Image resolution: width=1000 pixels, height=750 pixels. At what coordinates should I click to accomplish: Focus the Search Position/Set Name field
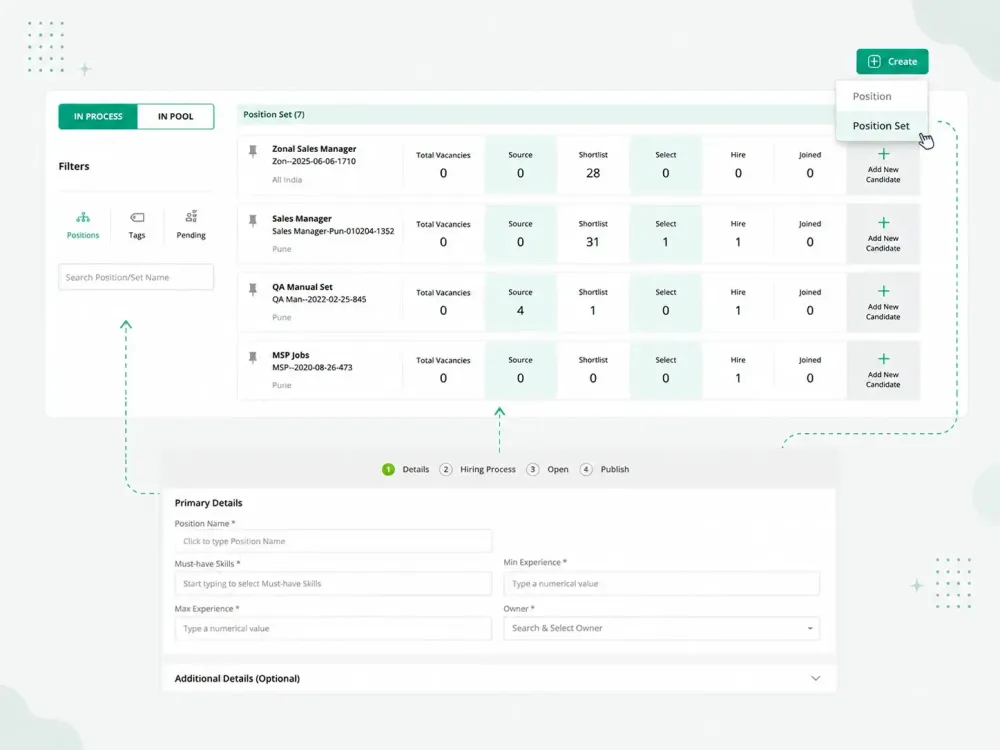(x=136, y=277)
